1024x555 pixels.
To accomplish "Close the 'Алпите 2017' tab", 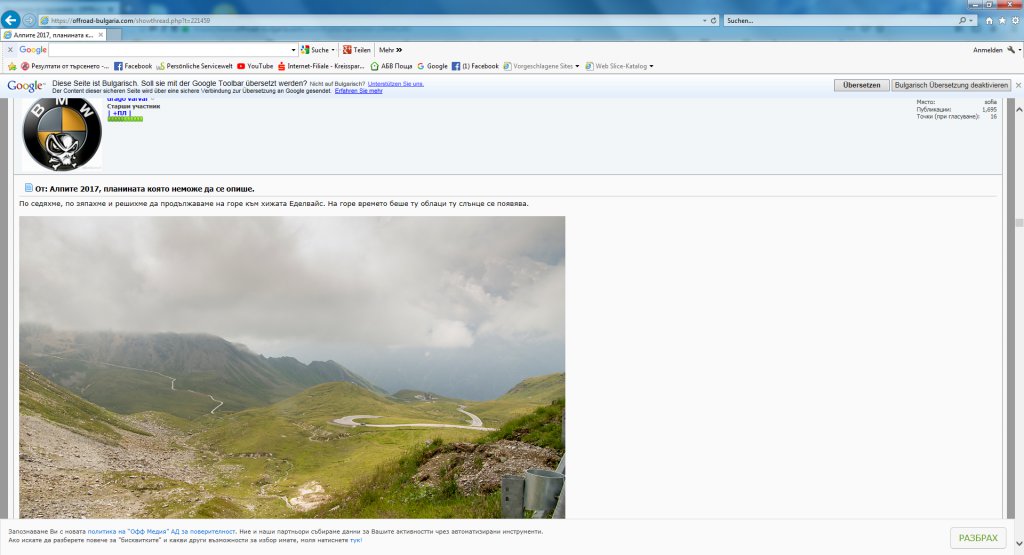I will click(101, 35).
